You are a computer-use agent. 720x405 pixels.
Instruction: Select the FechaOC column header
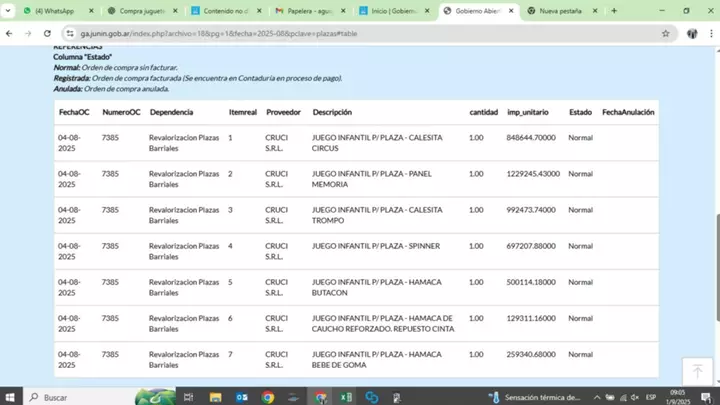(74, 112)
